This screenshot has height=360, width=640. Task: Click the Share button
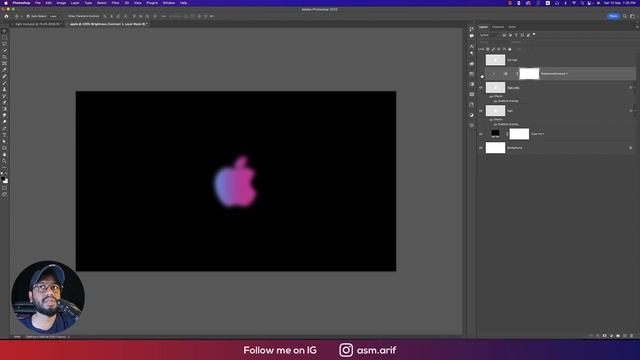(x=613, y=16)
